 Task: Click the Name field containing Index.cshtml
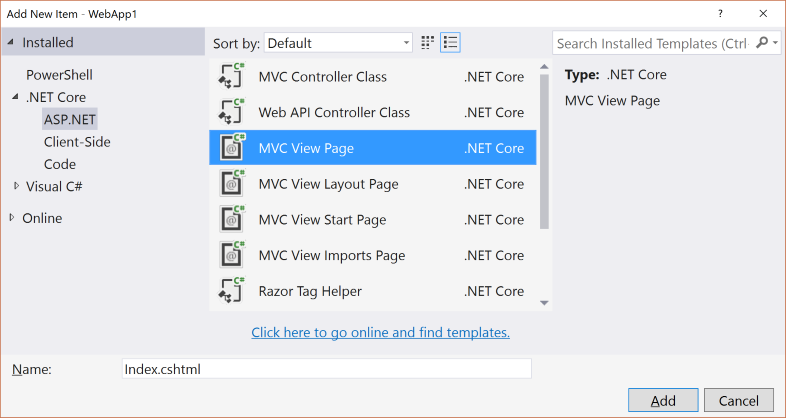(326, 369)
